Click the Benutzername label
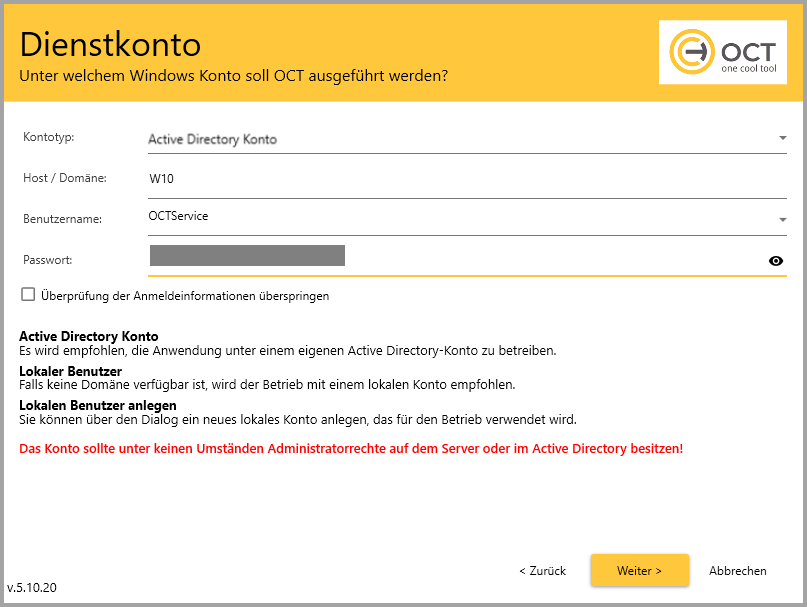807x607 pixels. (x=60, y=218)
